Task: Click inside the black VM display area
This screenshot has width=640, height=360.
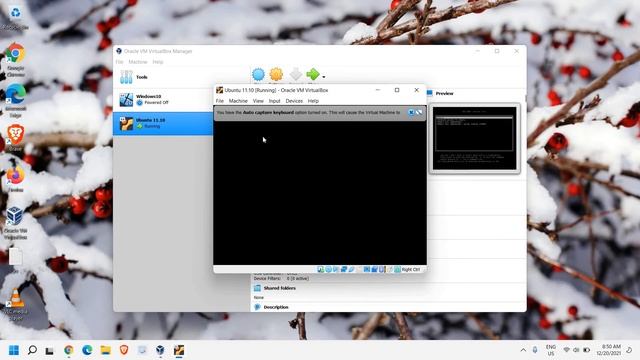Action: (320, 193)
